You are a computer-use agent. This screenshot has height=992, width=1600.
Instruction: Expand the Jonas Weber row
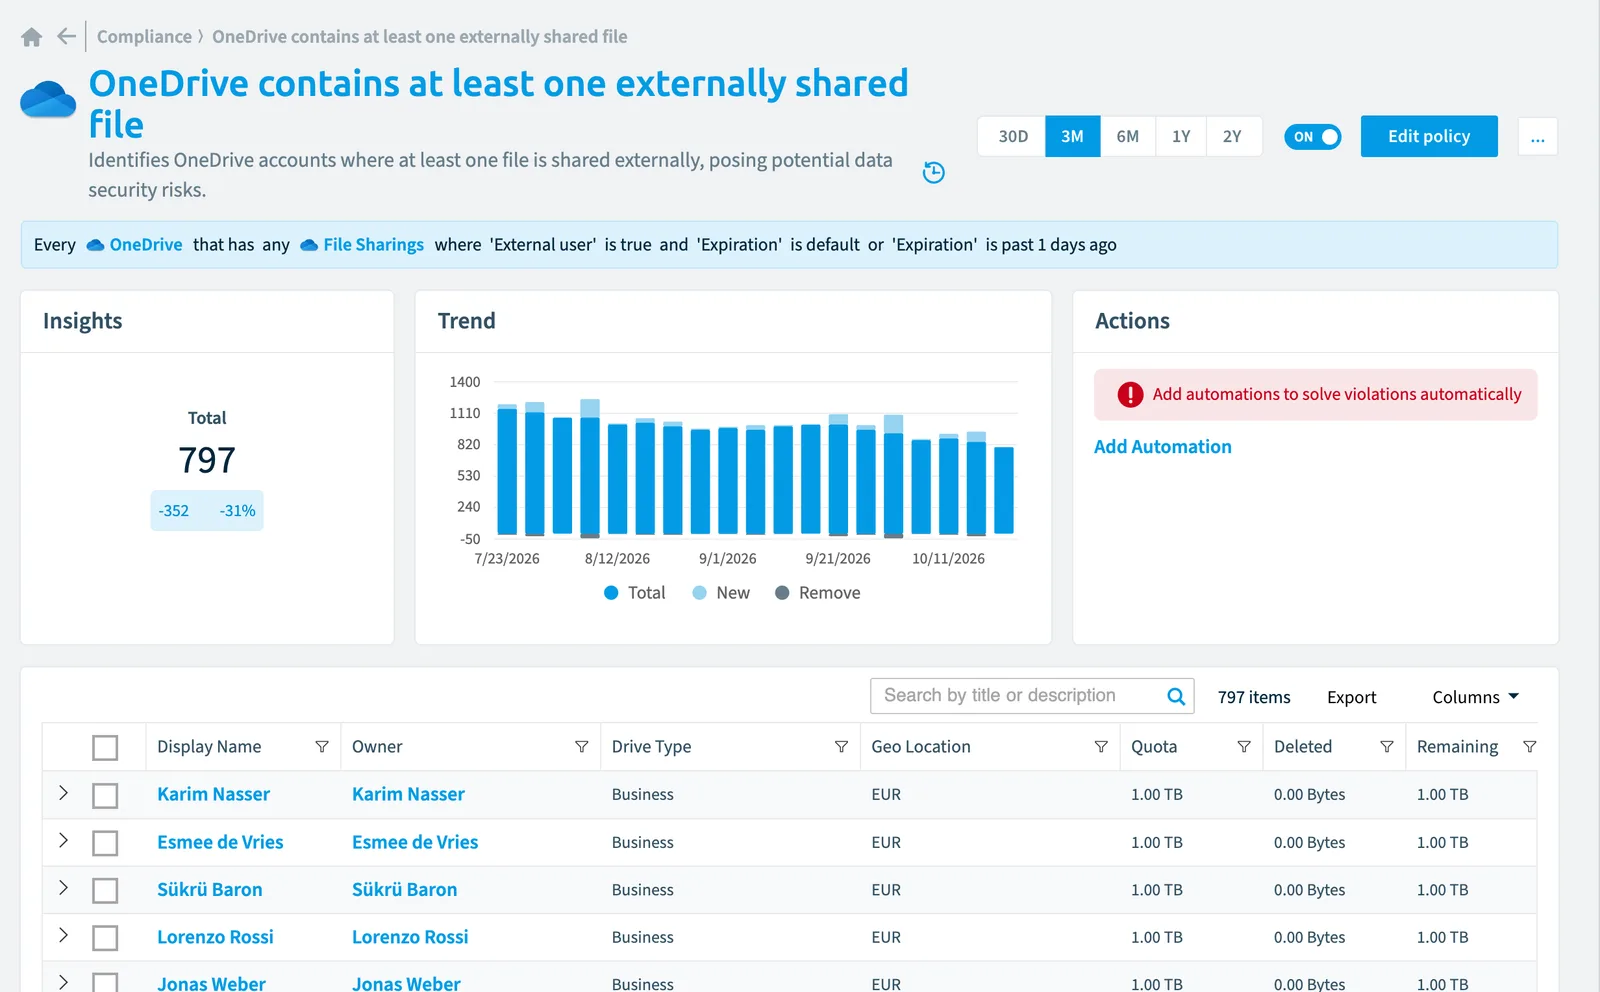click(63, 982)
